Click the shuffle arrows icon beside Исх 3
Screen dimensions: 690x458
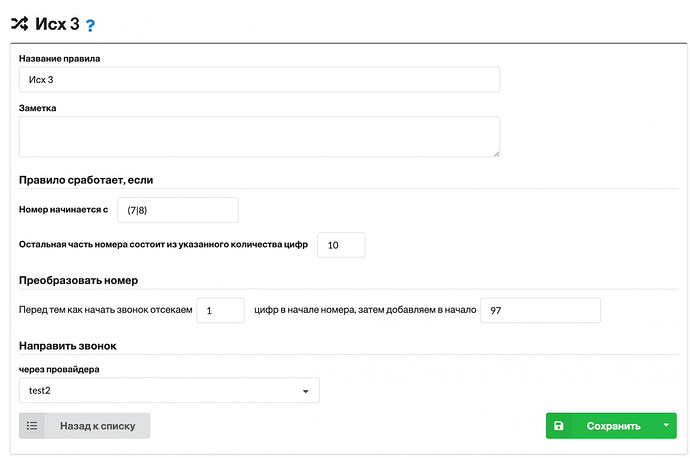click(20, 23)
